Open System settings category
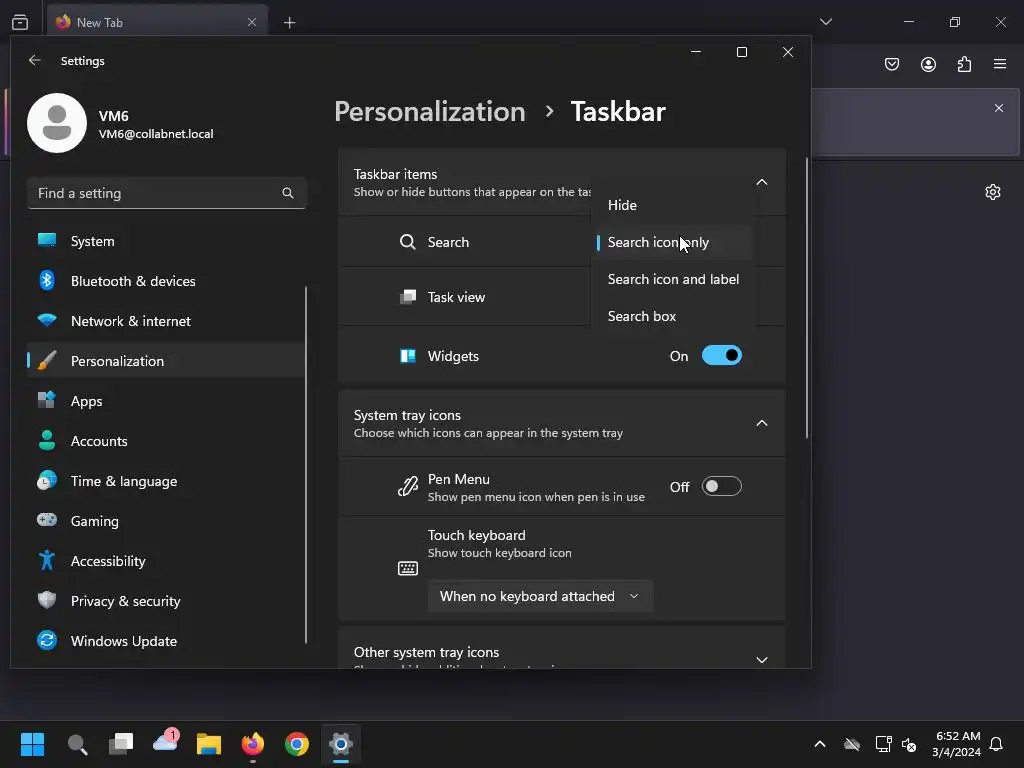 point(166,241)
